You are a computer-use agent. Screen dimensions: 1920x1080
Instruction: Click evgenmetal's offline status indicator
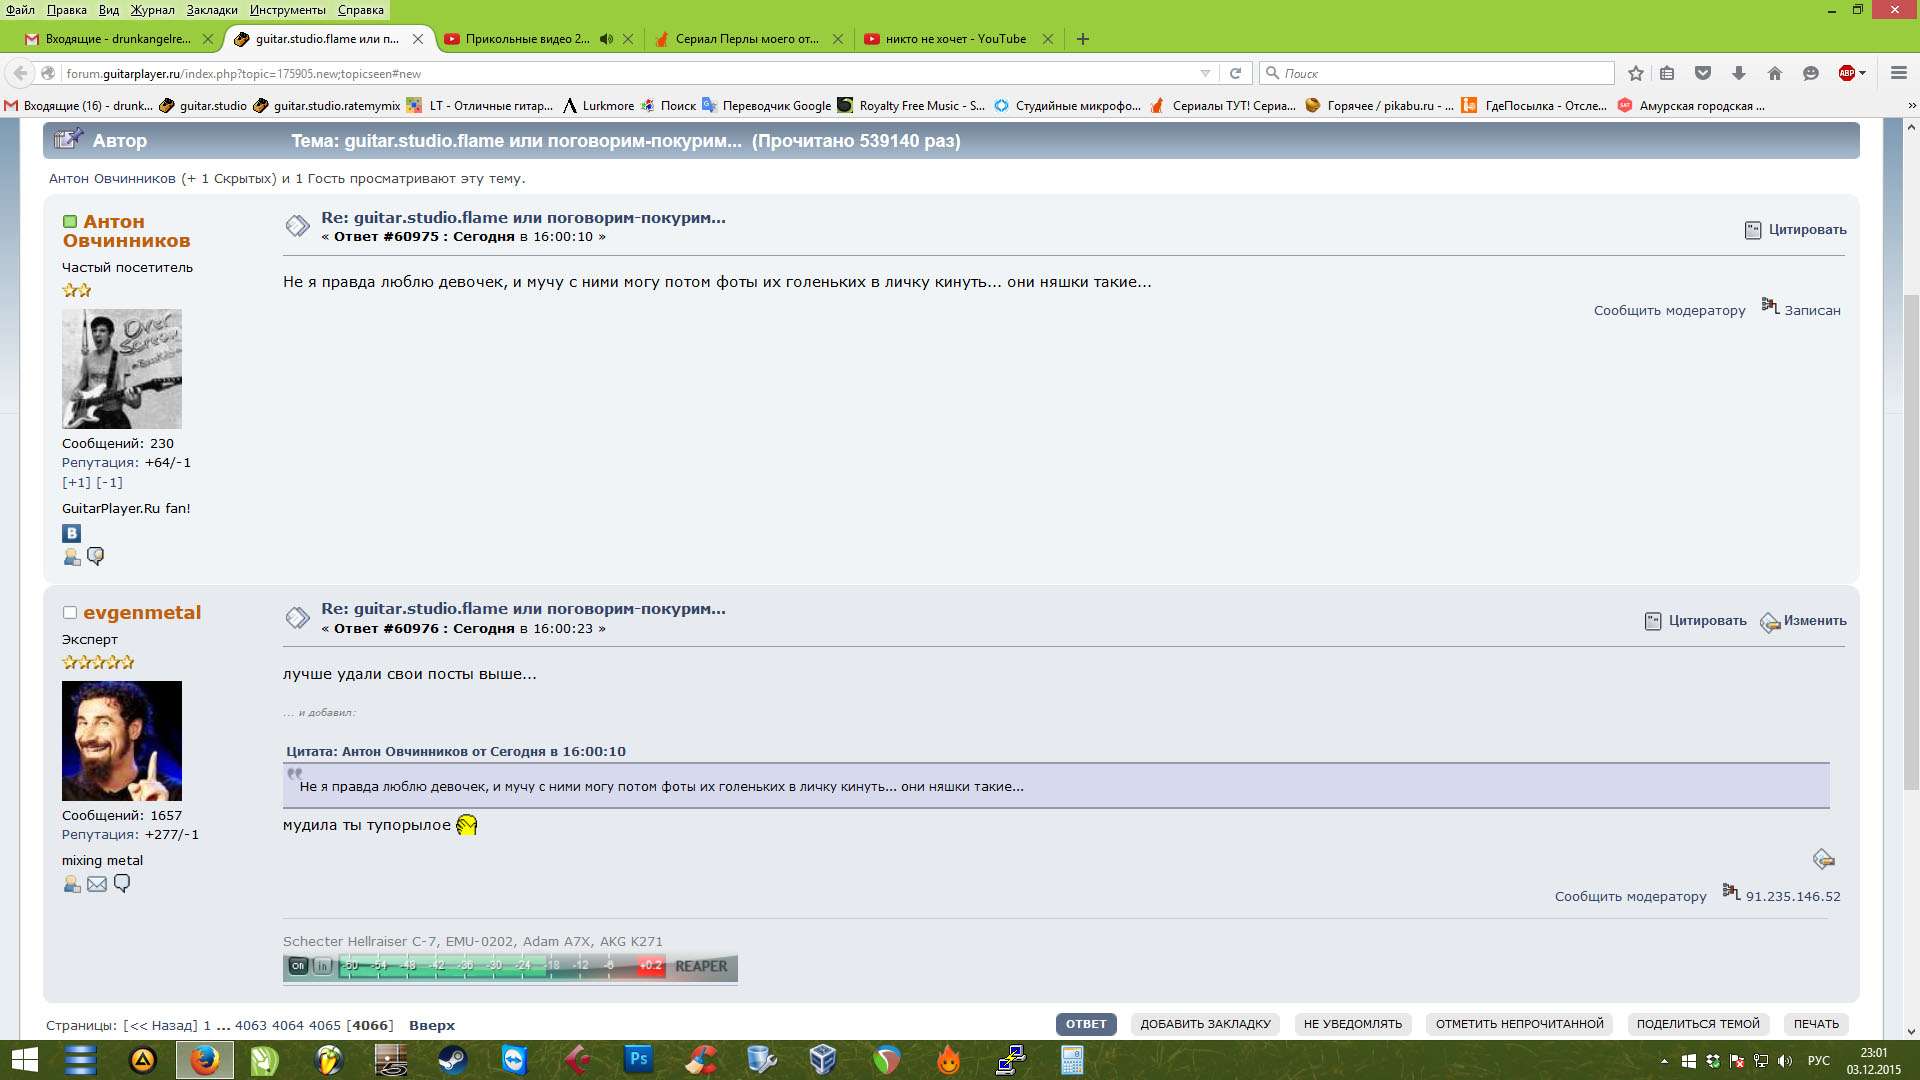[x=70, y=613]
